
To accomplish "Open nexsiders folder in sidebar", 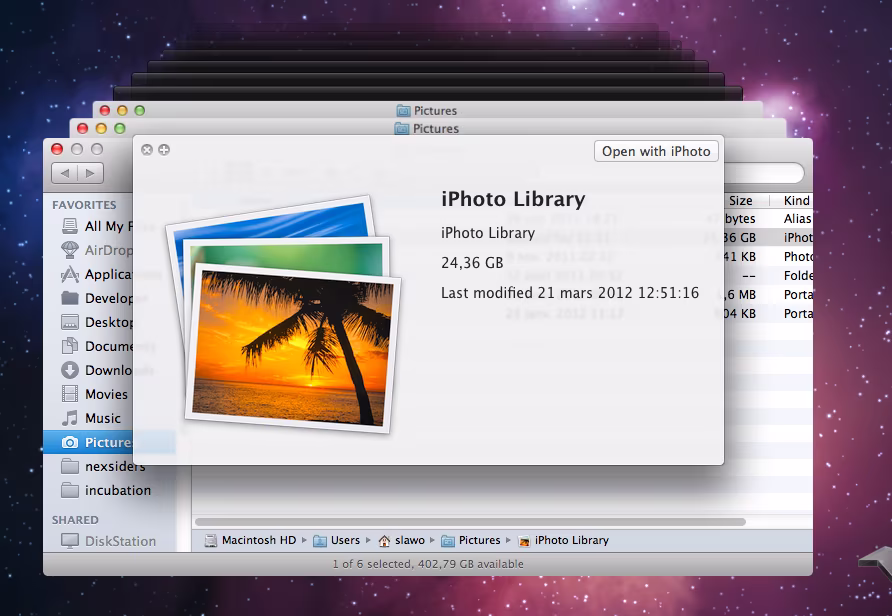I will click(103, 466).
